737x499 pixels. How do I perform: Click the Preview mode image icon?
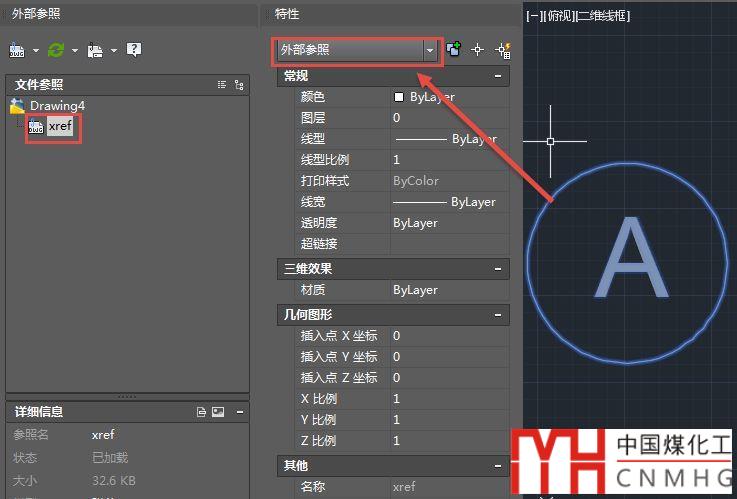(218, 411)
